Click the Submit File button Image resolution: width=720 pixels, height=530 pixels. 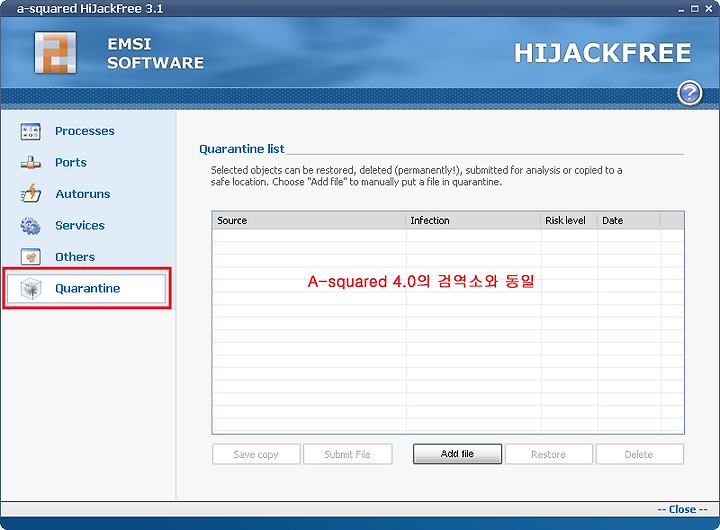(x=348, y=454)
